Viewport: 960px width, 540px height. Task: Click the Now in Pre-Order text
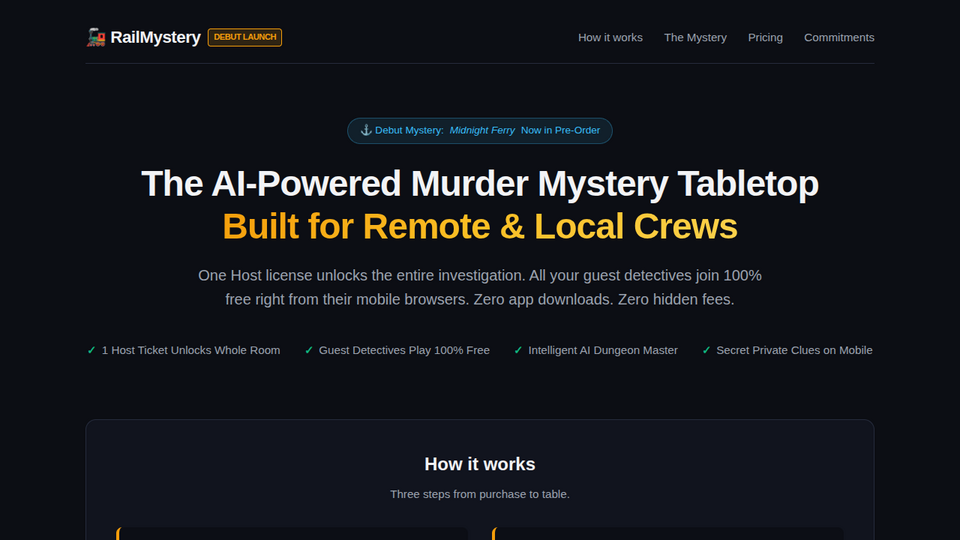(x=560, y=130)
